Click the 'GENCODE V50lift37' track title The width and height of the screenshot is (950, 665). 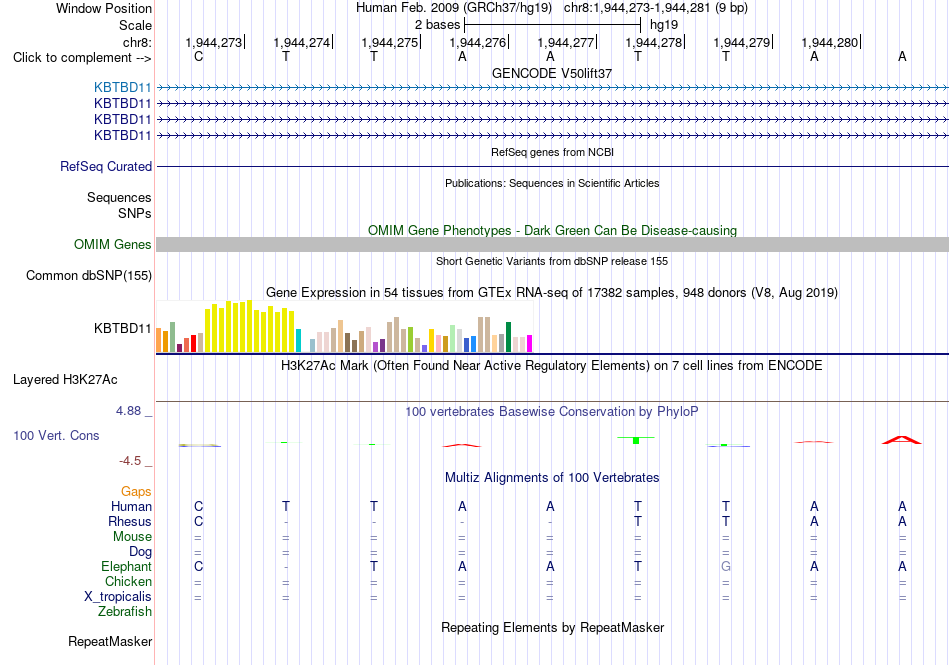tap(552, 73)
